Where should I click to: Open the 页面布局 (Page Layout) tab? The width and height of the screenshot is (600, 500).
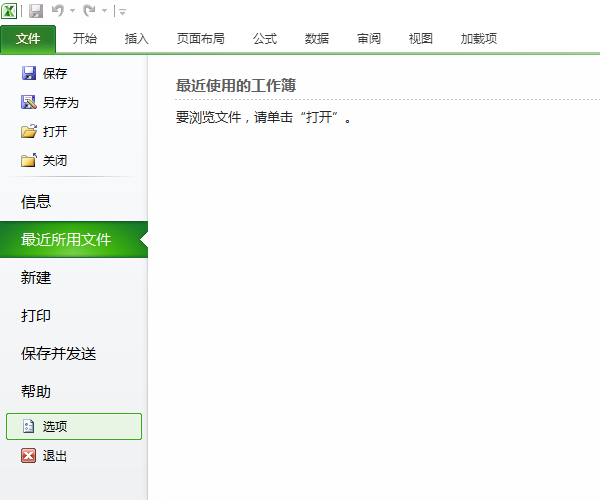point(200,39)
